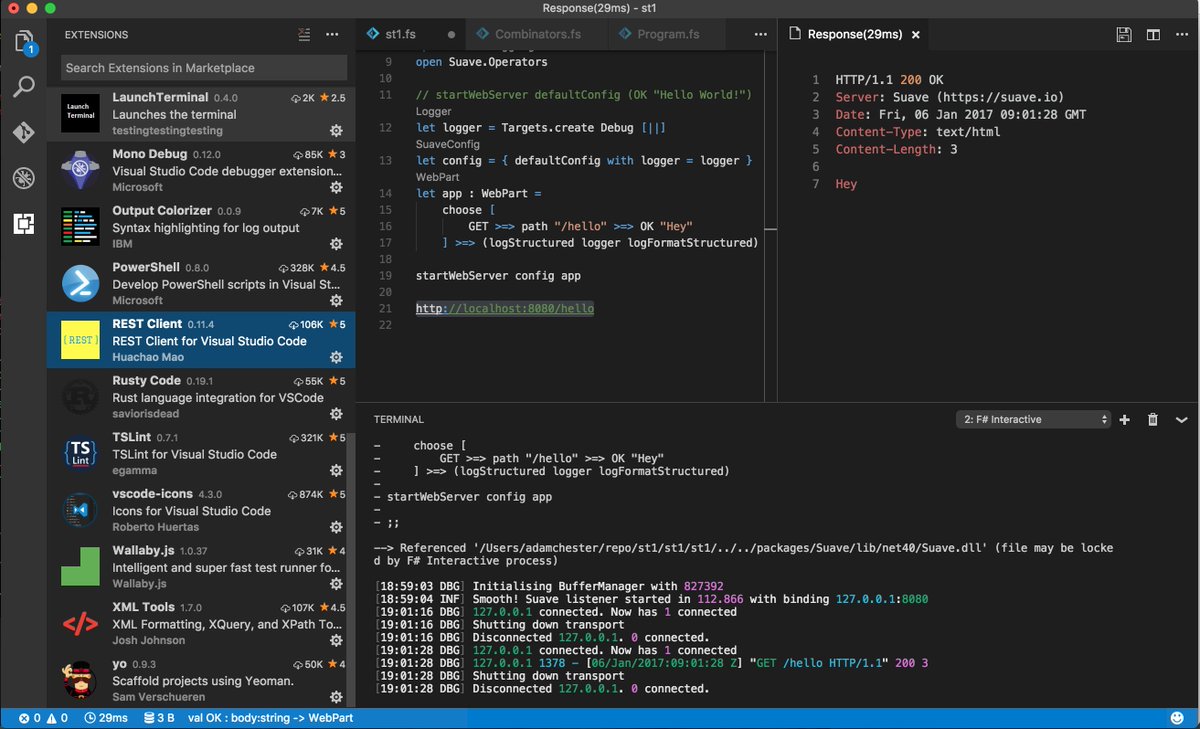Split the Response editor
Viewport: 1200px width, 729px height.
click(1153, 35)
